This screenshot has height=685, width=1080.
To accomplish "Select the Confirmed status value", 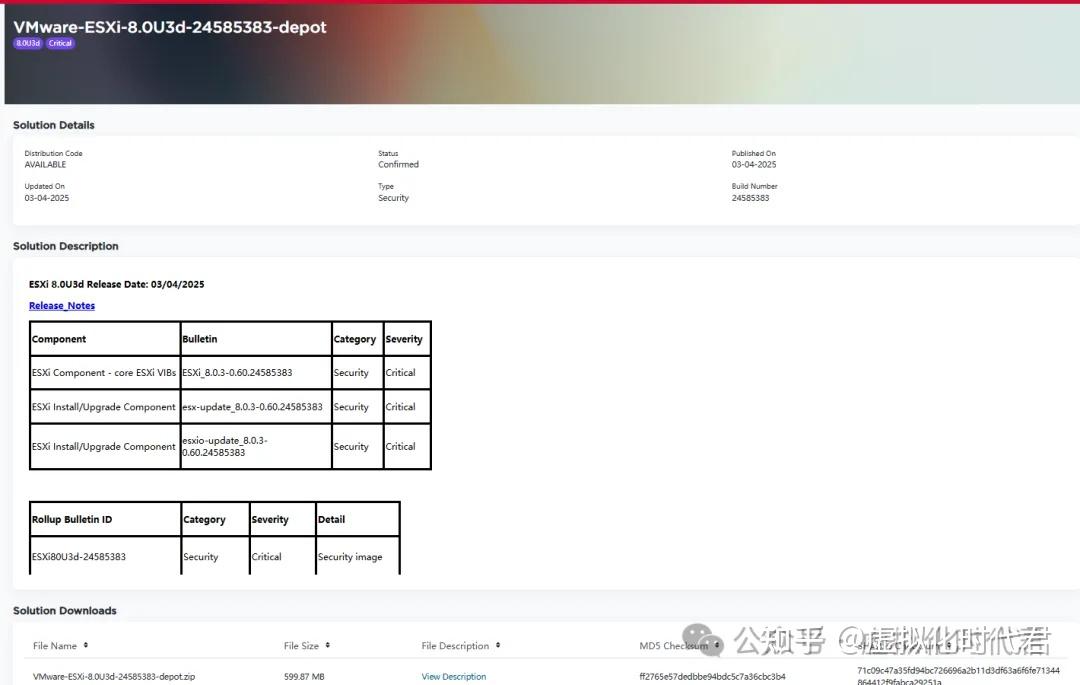I will [398, 165].
